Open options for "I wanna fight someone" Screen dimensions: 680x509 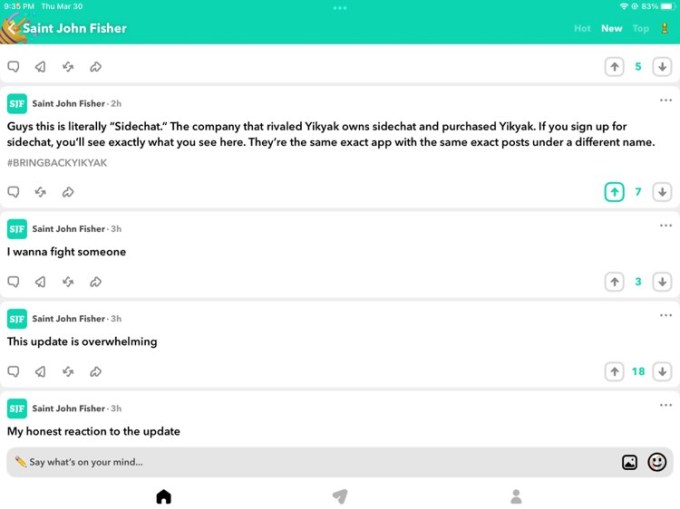(666, 225)
